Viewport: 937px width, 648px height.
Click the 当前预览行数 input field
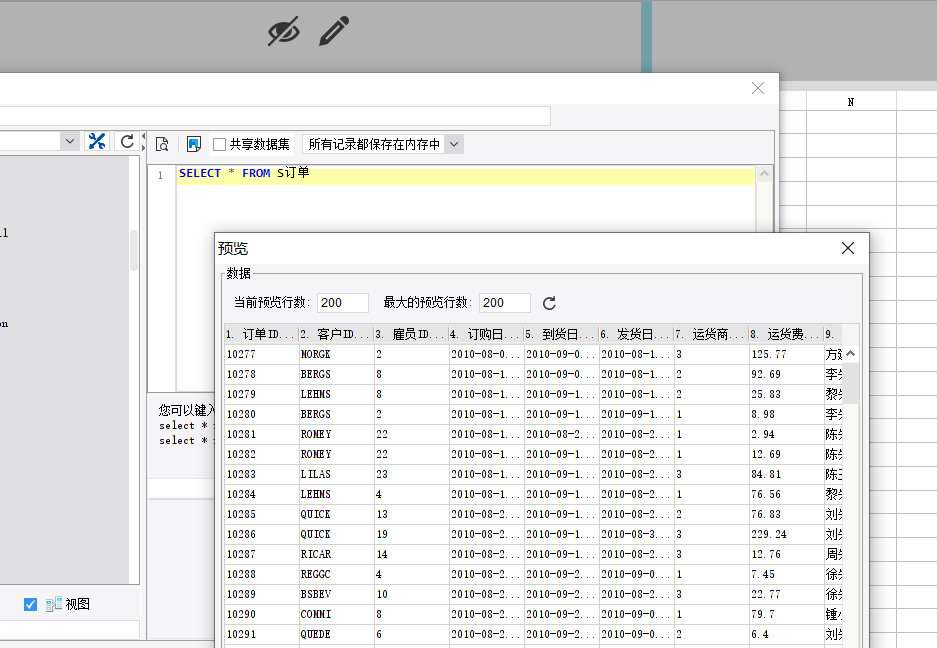(342, 302)
